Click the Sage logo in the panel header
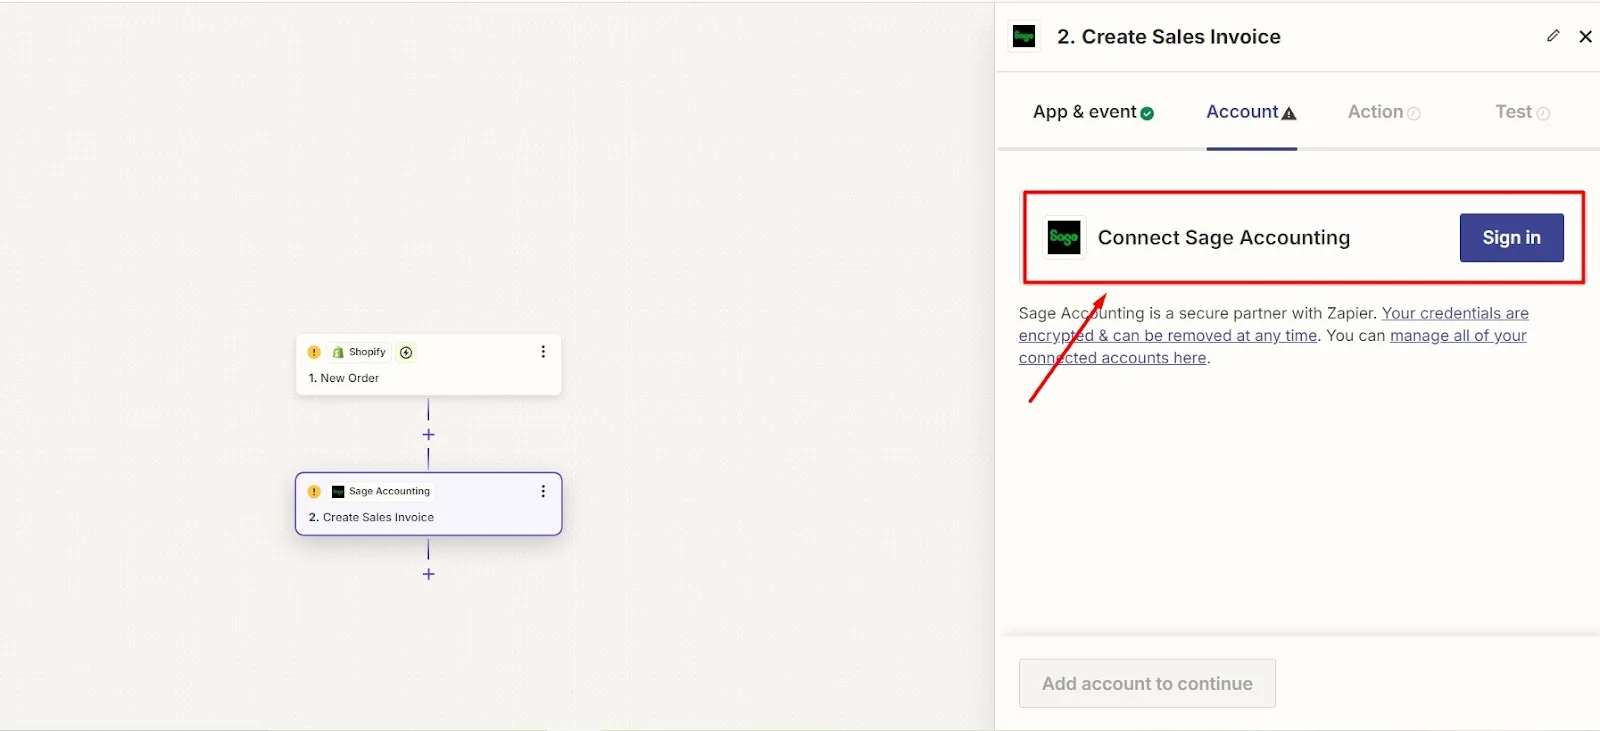This screenshot has height=731, width=1600. (1024, 37)
